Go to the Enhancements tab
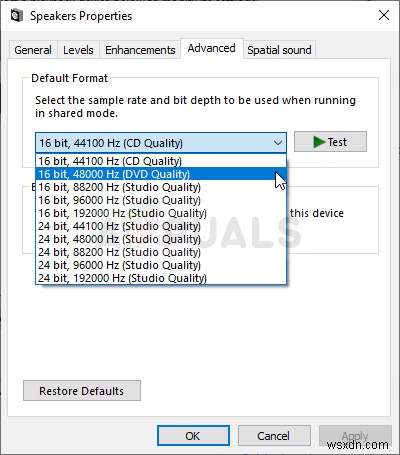 point(140,50)
